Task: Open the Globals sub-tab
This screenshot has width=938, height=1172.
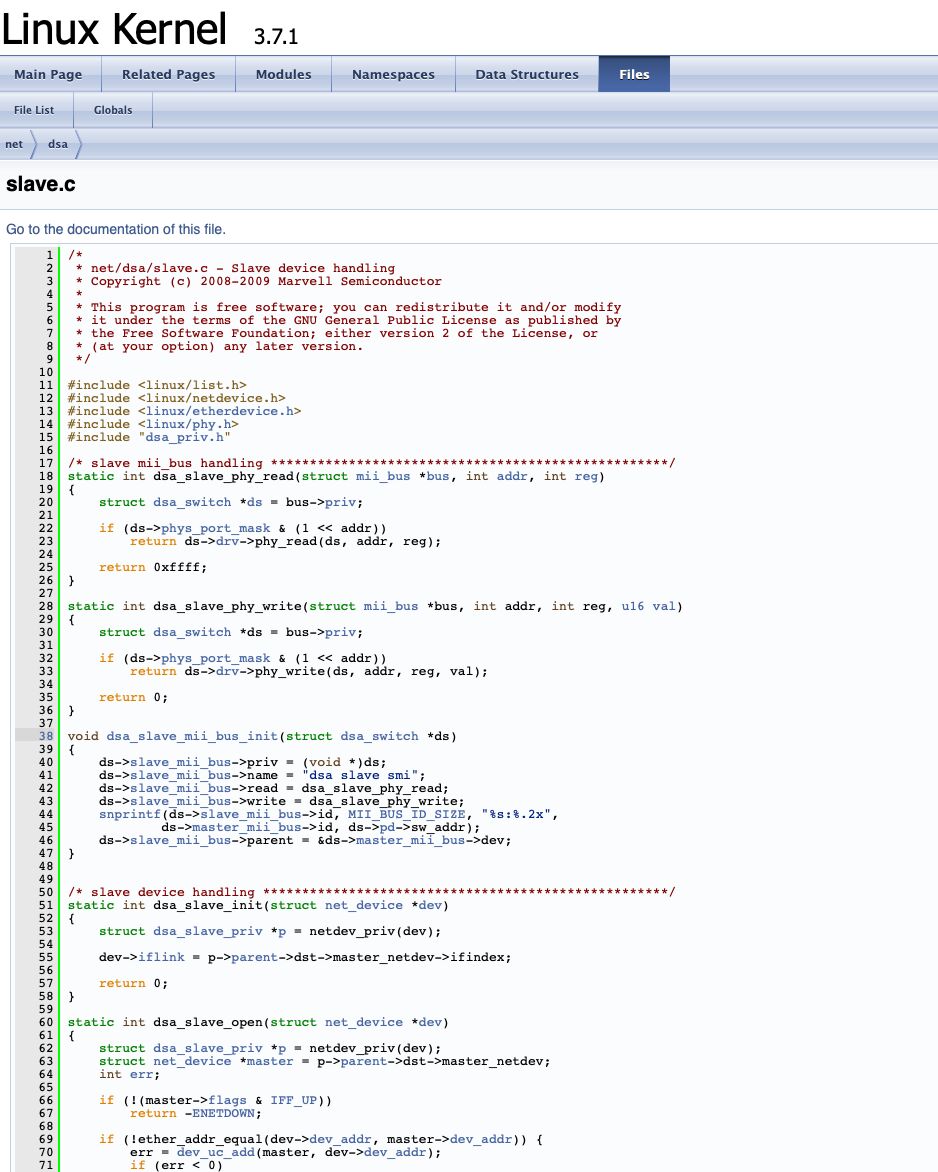Action: point(113,110)
